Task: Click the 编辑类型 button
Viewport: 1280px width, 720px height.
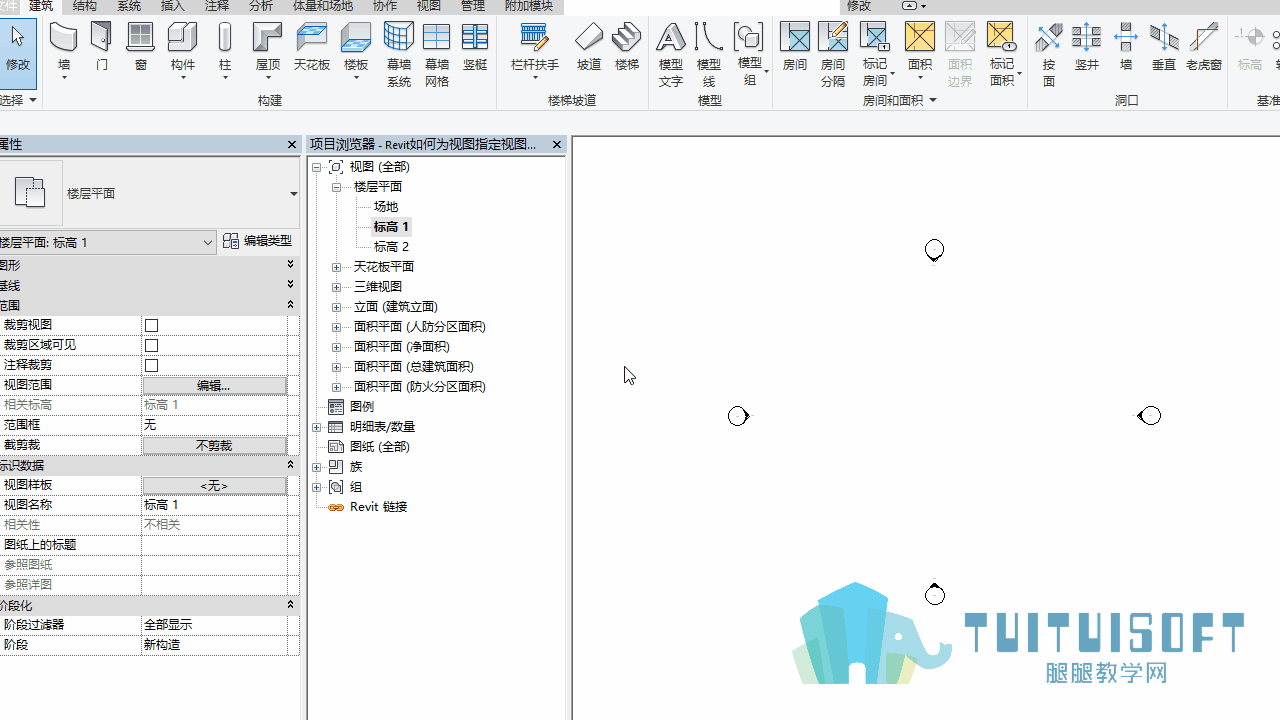Action: pyautogui.click(x=258, y=241)
